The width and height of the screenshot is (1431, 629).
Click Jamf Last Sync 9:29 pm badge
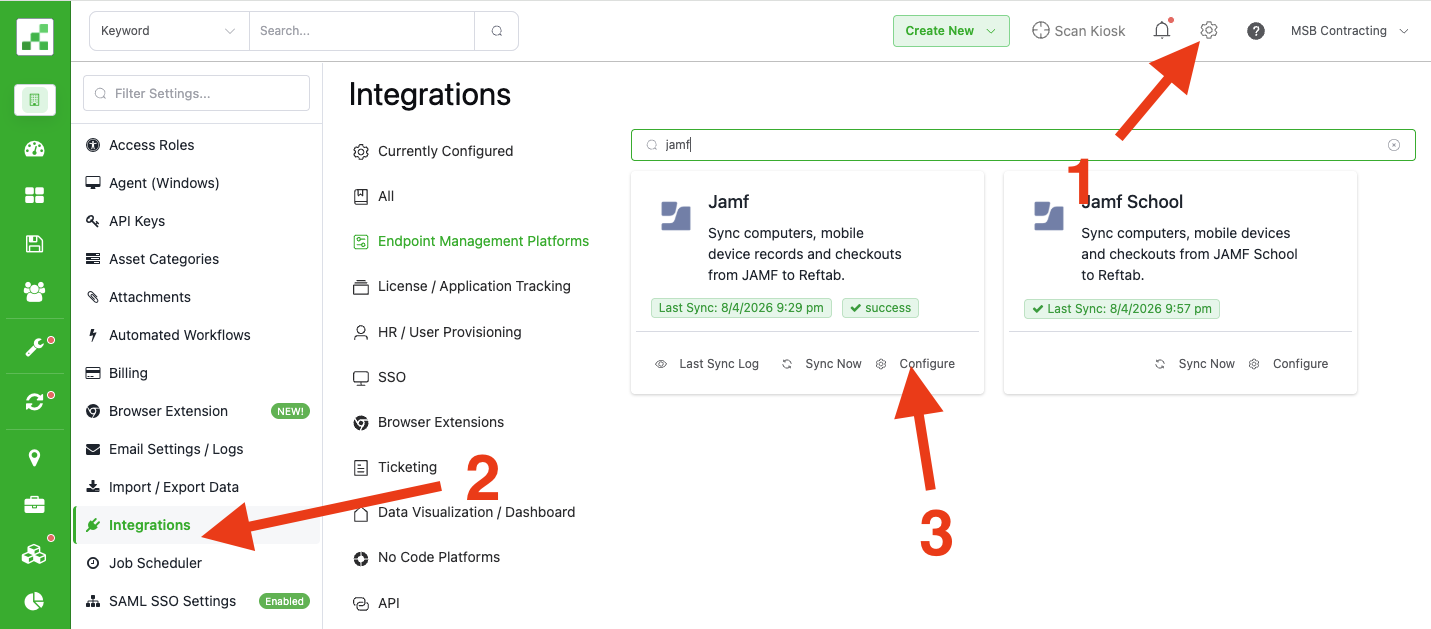coord(741,308)
